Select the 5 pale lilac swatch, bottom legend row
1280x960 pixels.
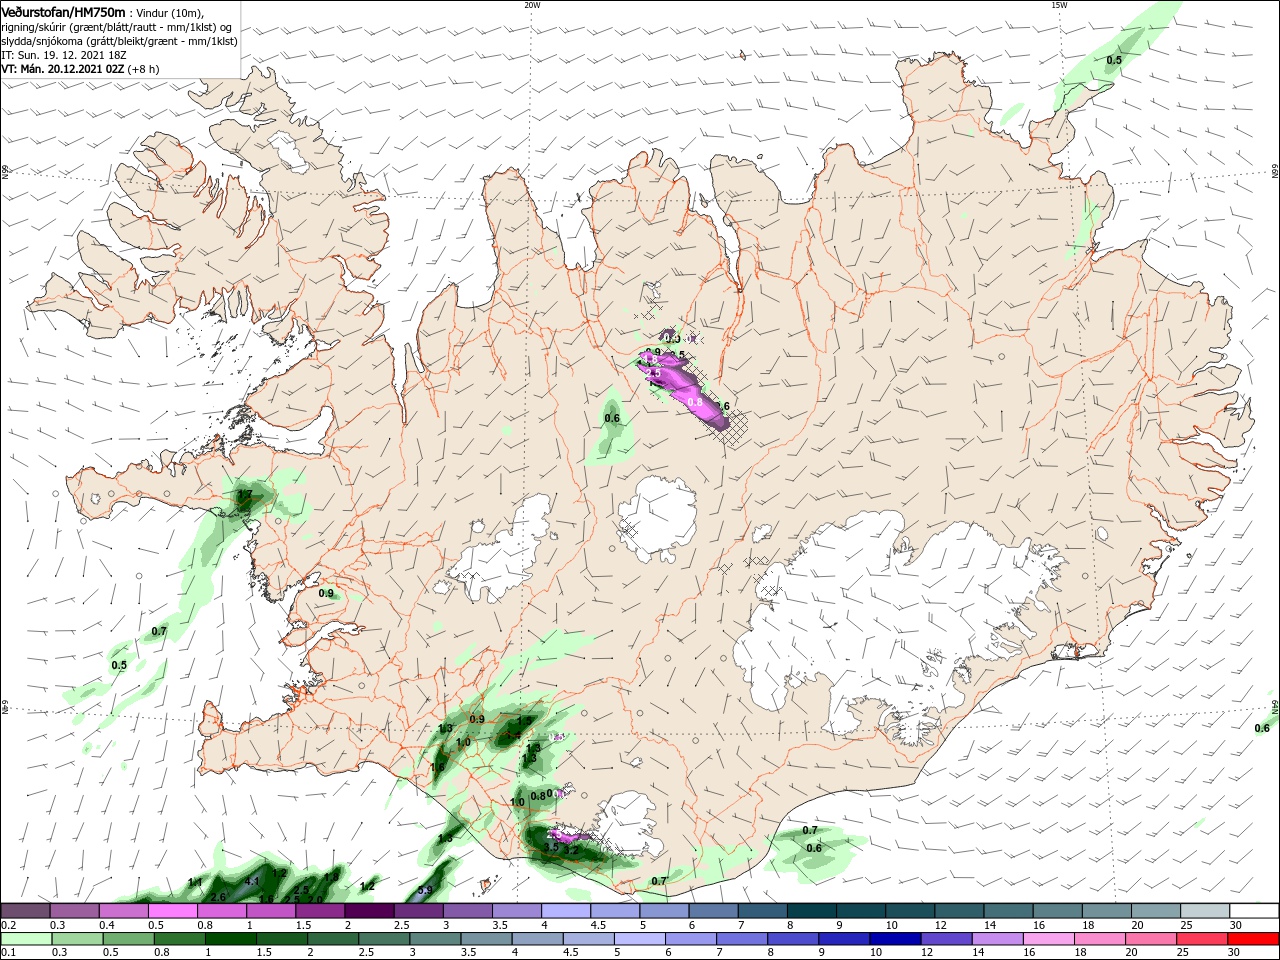point(640,939)
